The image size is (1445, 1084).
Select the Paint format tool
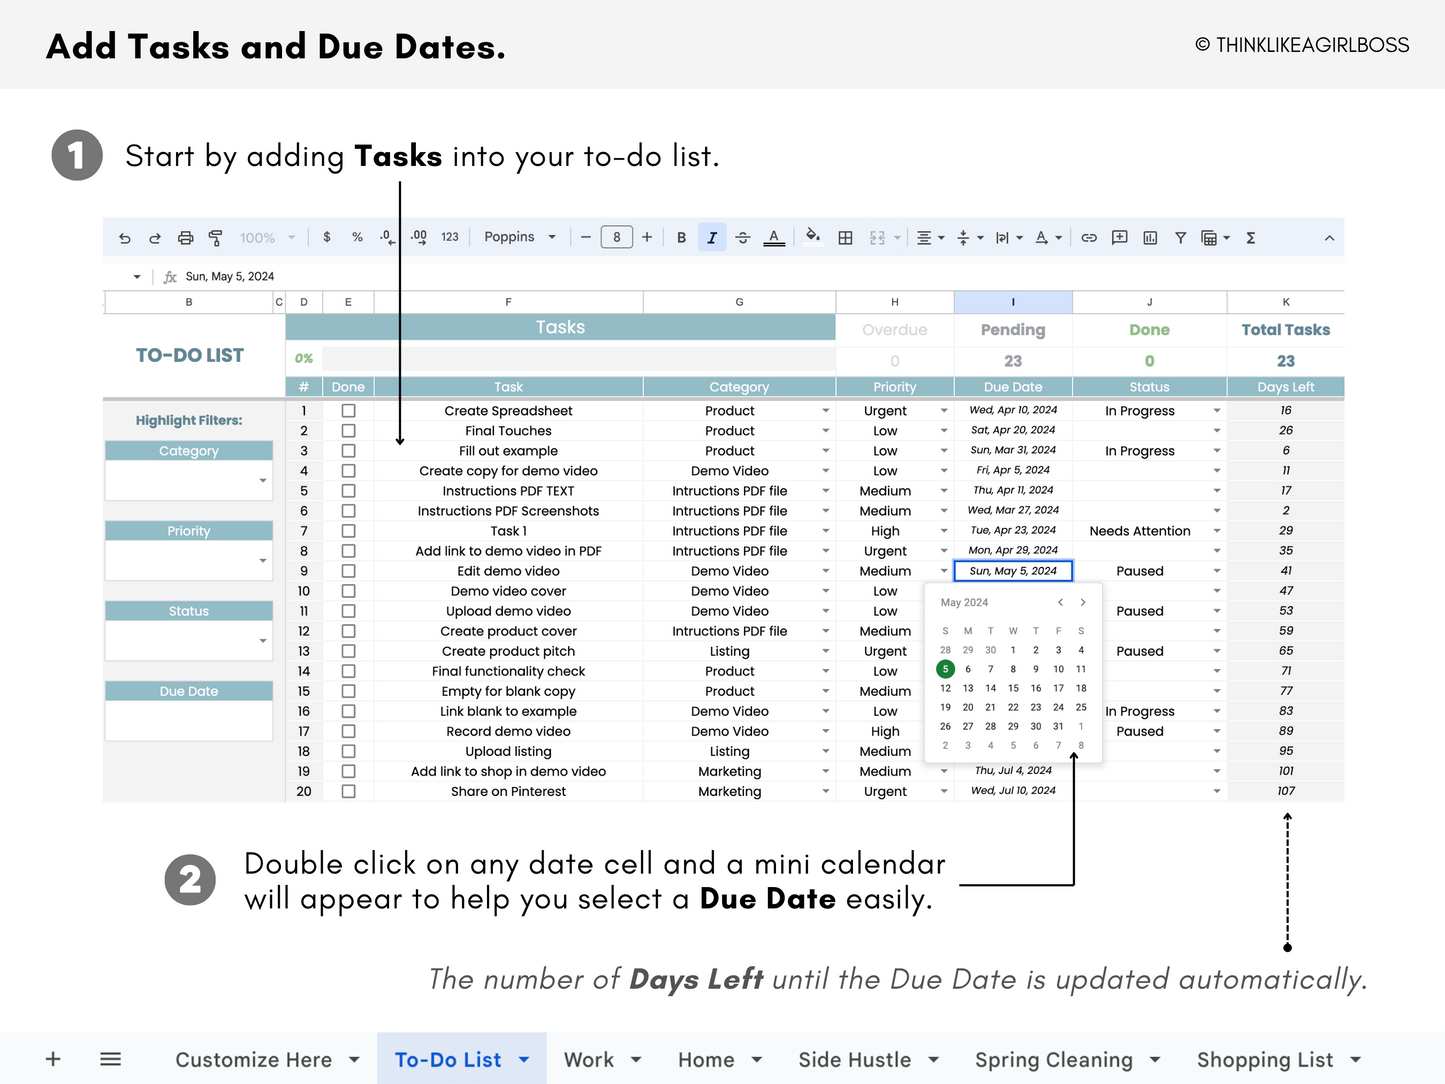pyautogui.click(x=216, y=237)
